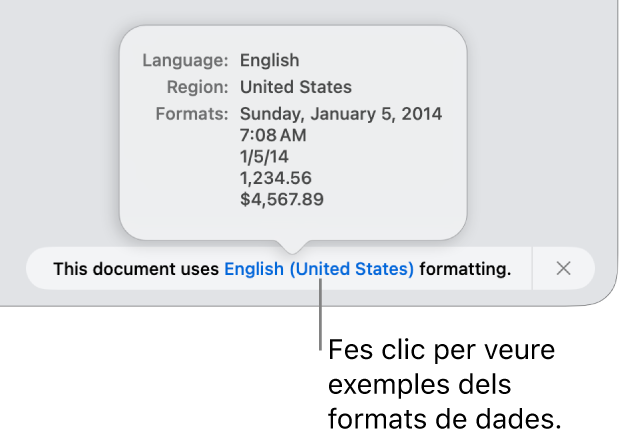Click the 'This document uses' banner text
The image size is (619, 438).
click(136, 268)
